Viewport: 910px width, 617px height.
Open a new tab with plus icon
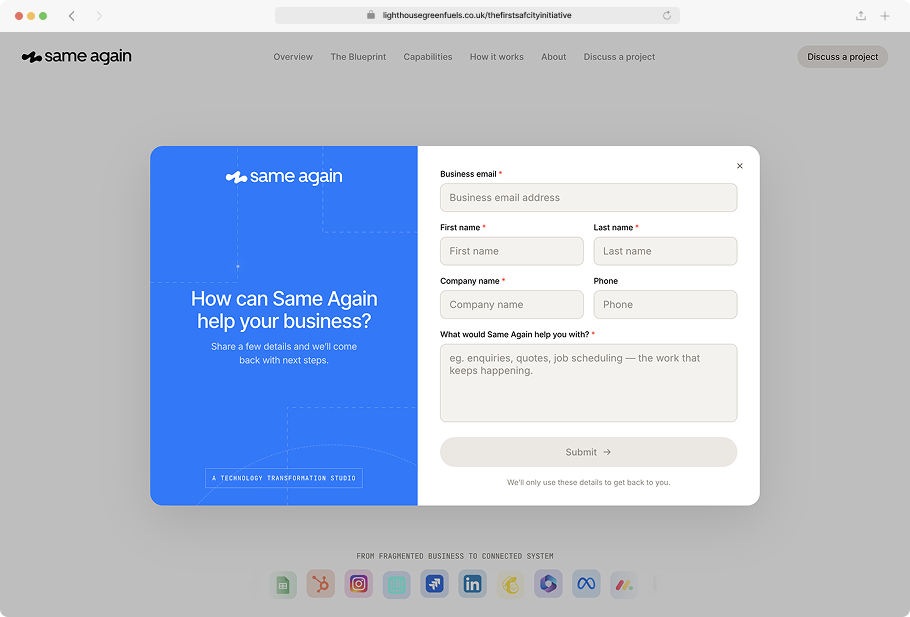(x=884, y=16)
